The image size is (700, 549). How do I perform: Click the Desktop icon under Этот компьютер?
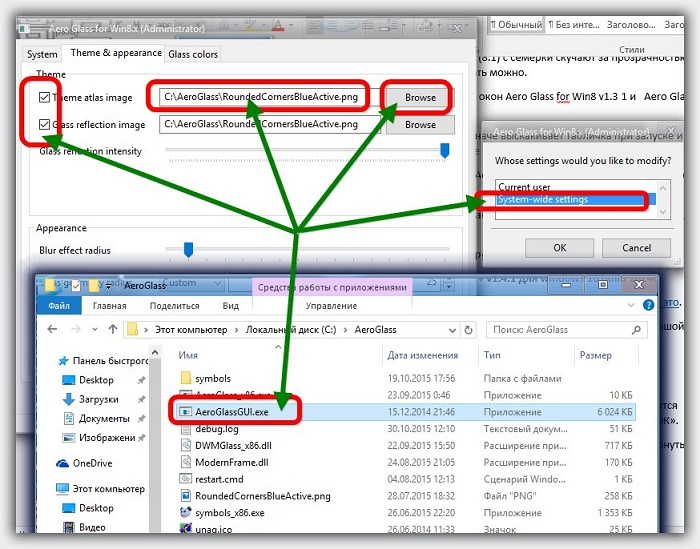(x=68, y=508)
